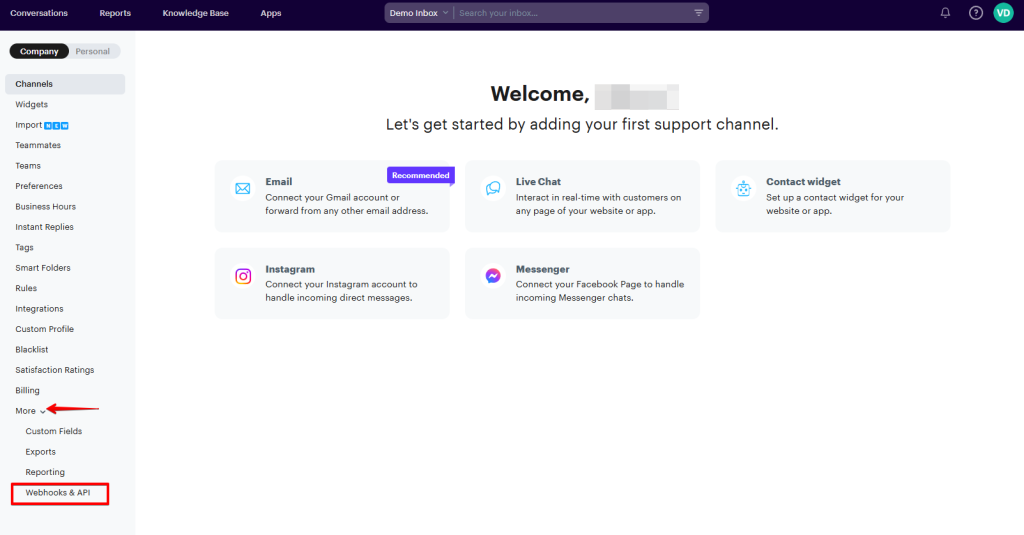This screenshot has width=1024, height=535.
Task: Switch to Personal settings toggle
Action: 93,51
